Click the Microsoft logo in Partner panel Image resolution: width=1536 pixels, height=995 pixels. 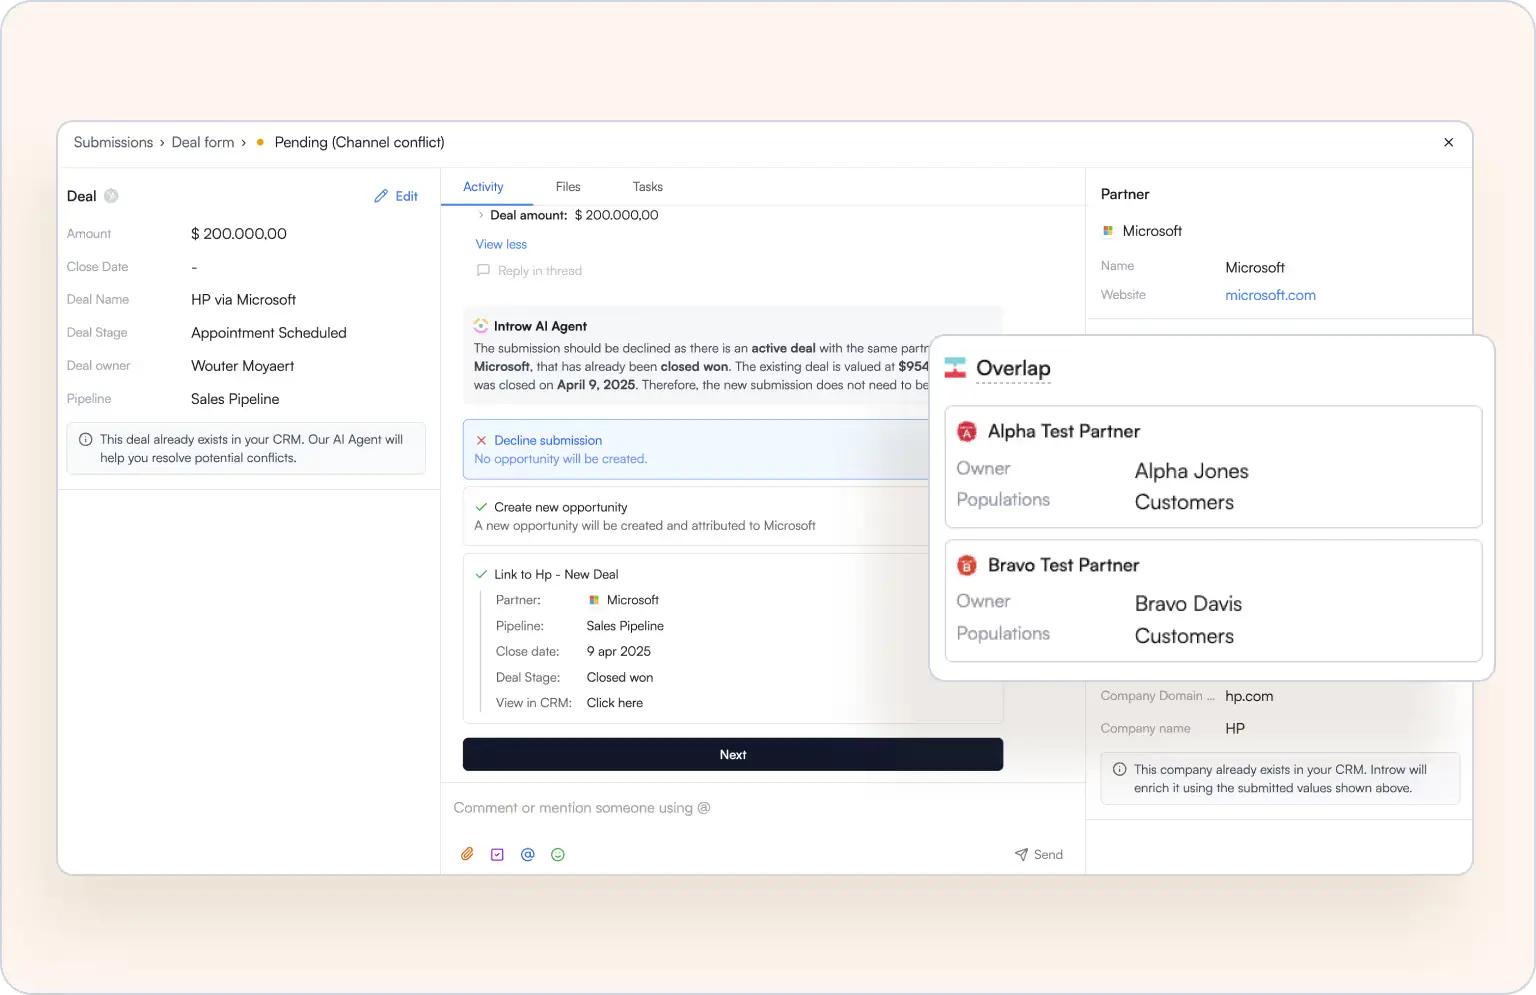(x=1108, y=231)
